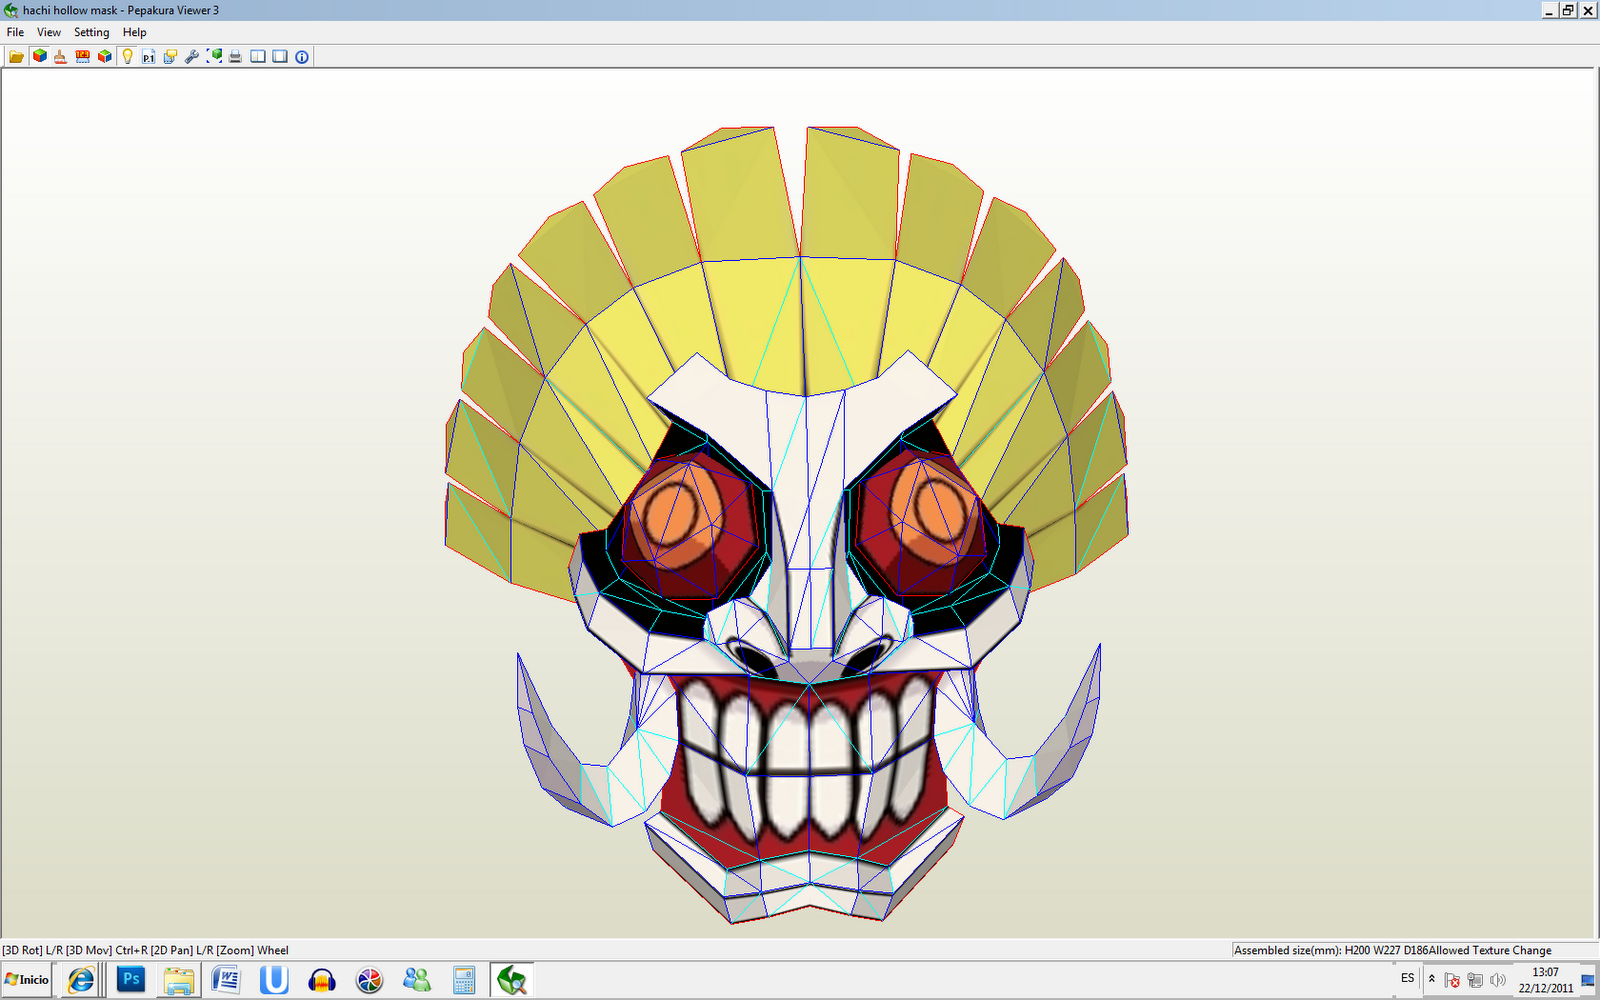This screenshot has height=1000, width=1600.
Task: Open the About information dialog
Action: click(300, 56)
